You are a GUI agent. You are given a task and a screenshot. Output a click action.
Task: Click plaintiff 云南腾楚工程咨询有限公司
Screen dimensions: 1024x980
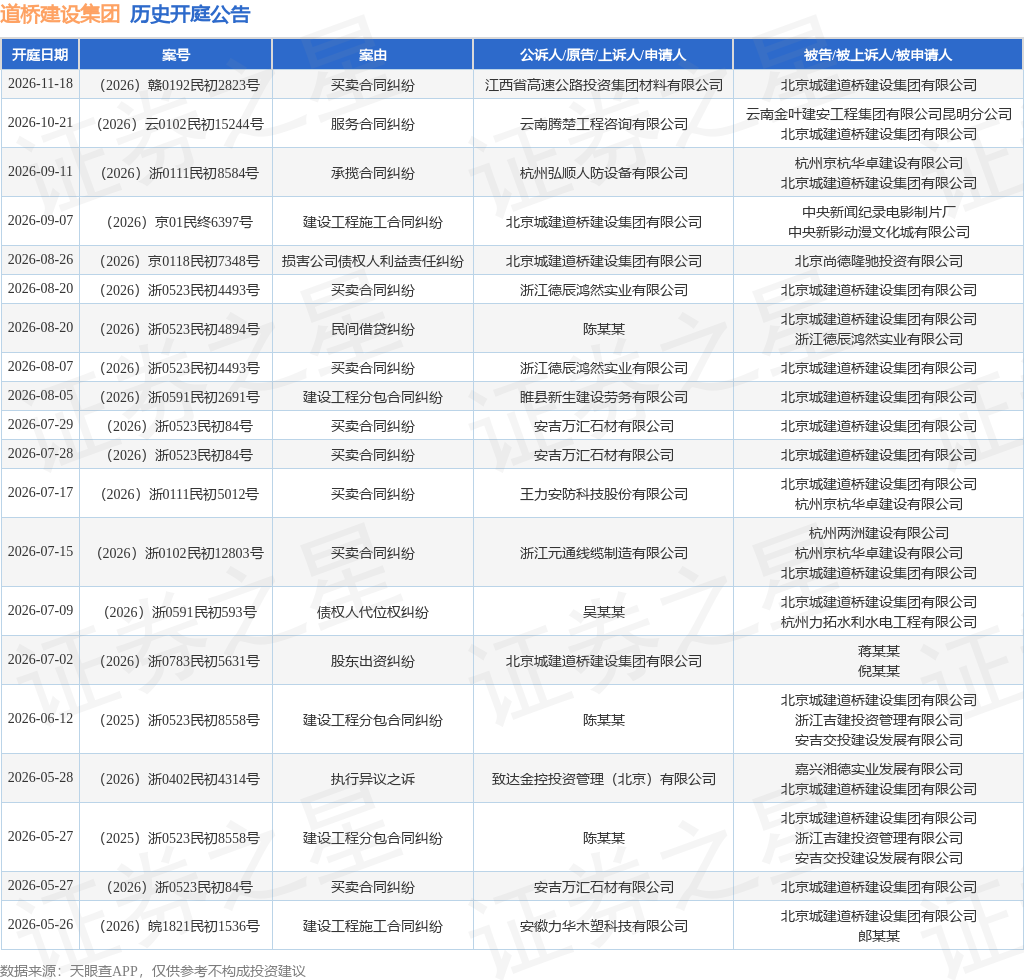click(x=603, y=124)
